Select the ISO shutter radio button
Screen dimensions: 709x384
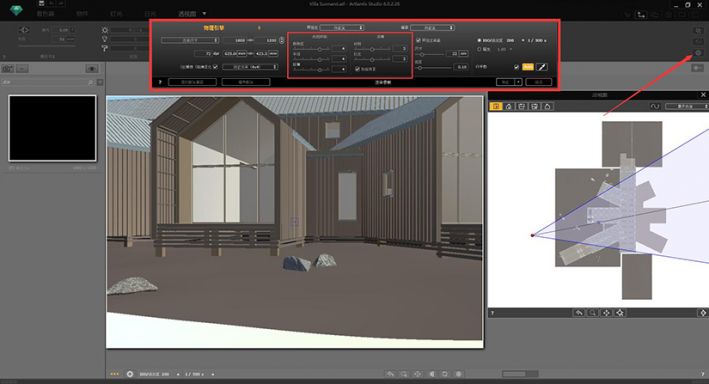[479, 40]
